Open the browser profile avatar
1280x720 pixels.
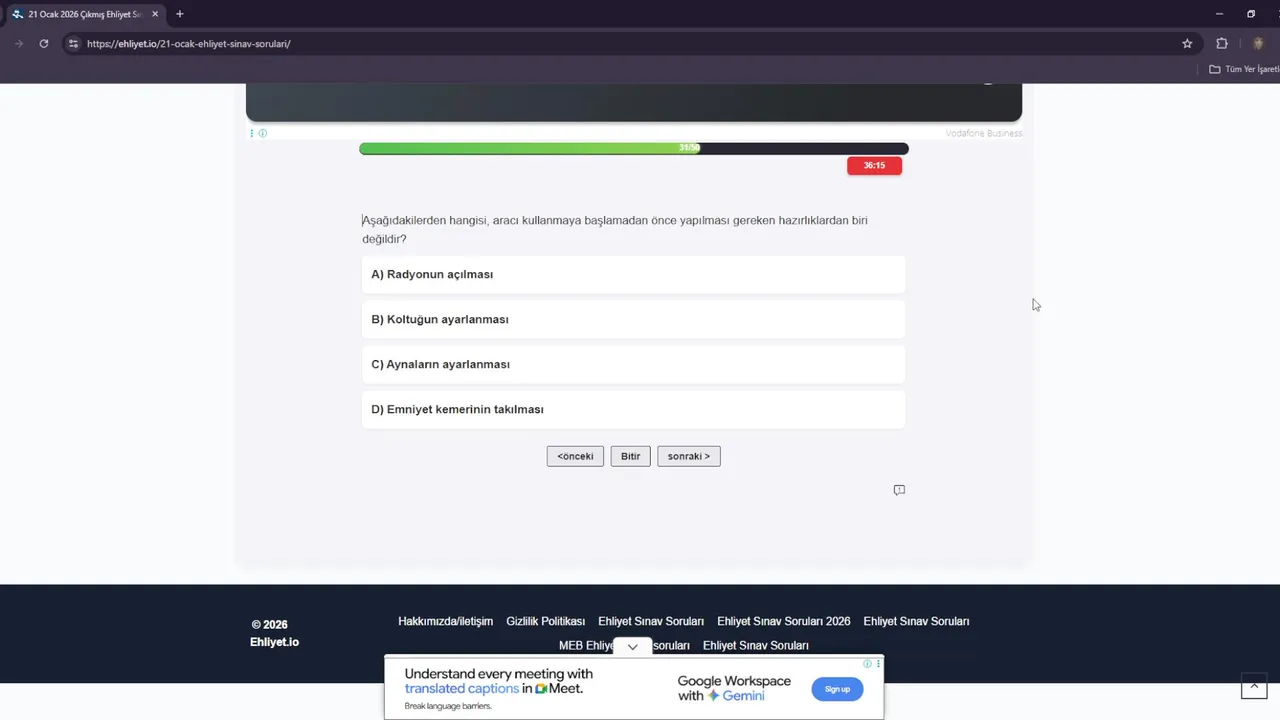[x=1258, y=44]
